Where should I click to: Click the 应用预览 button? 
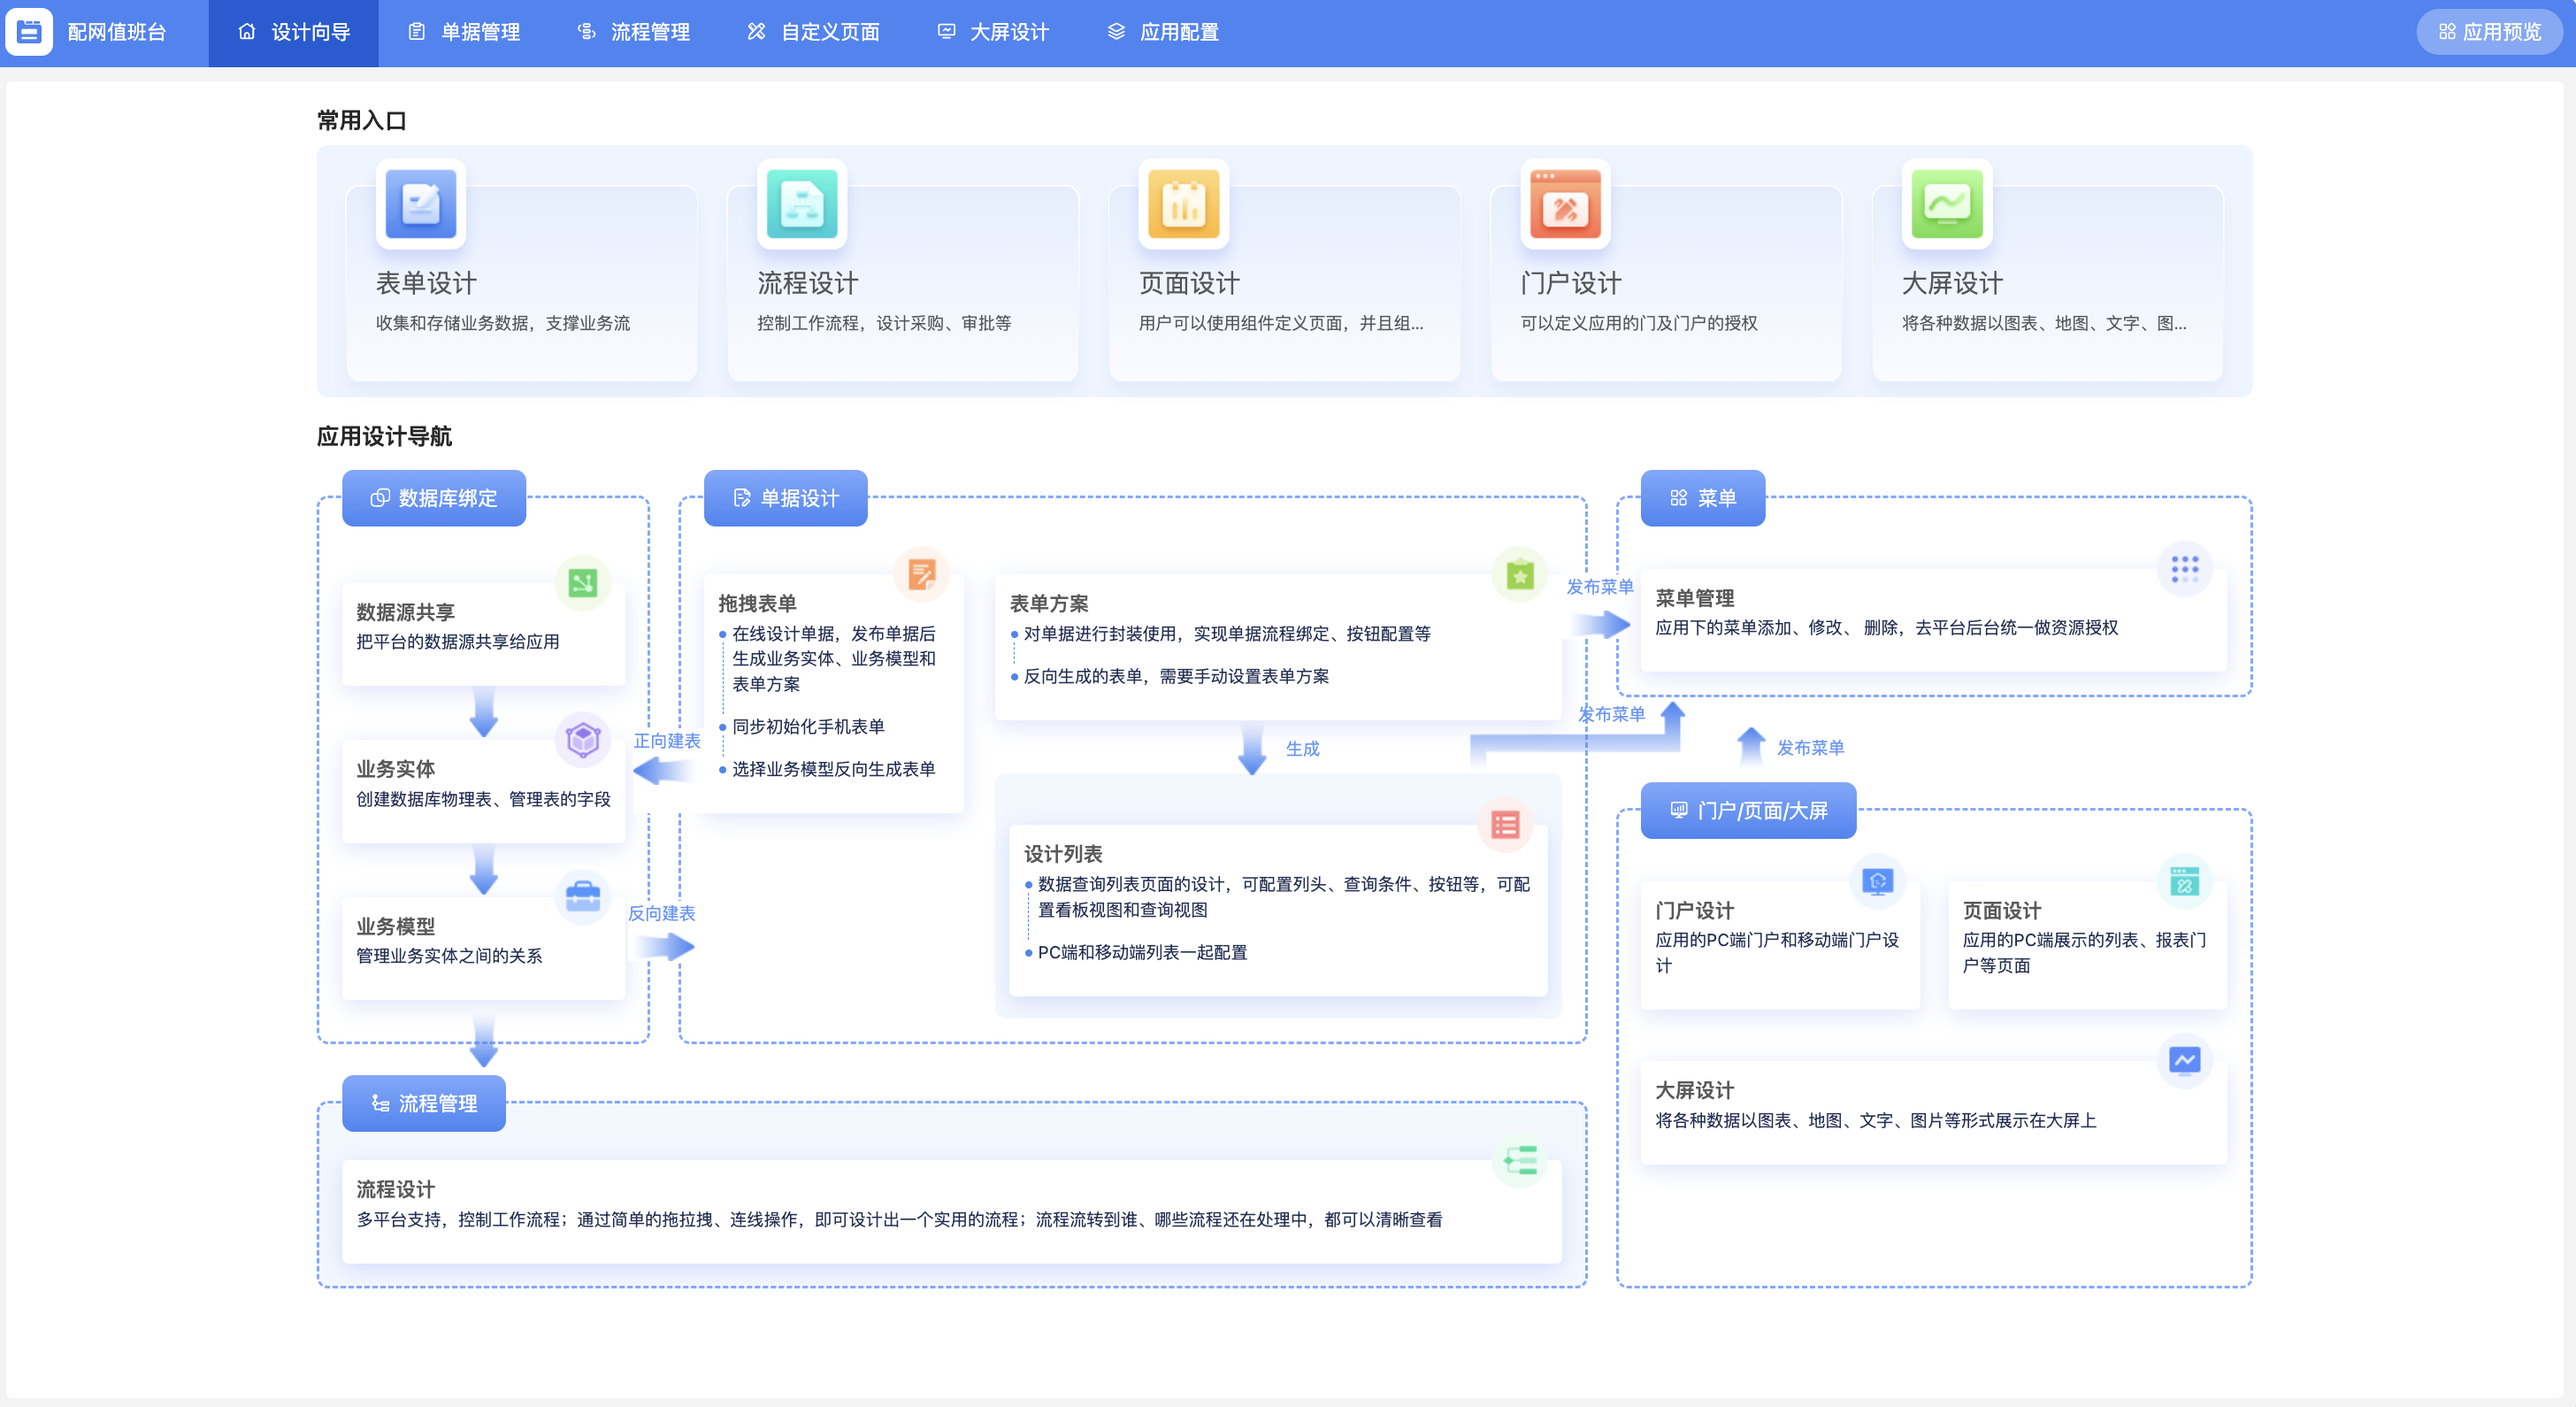[2489, 32]
